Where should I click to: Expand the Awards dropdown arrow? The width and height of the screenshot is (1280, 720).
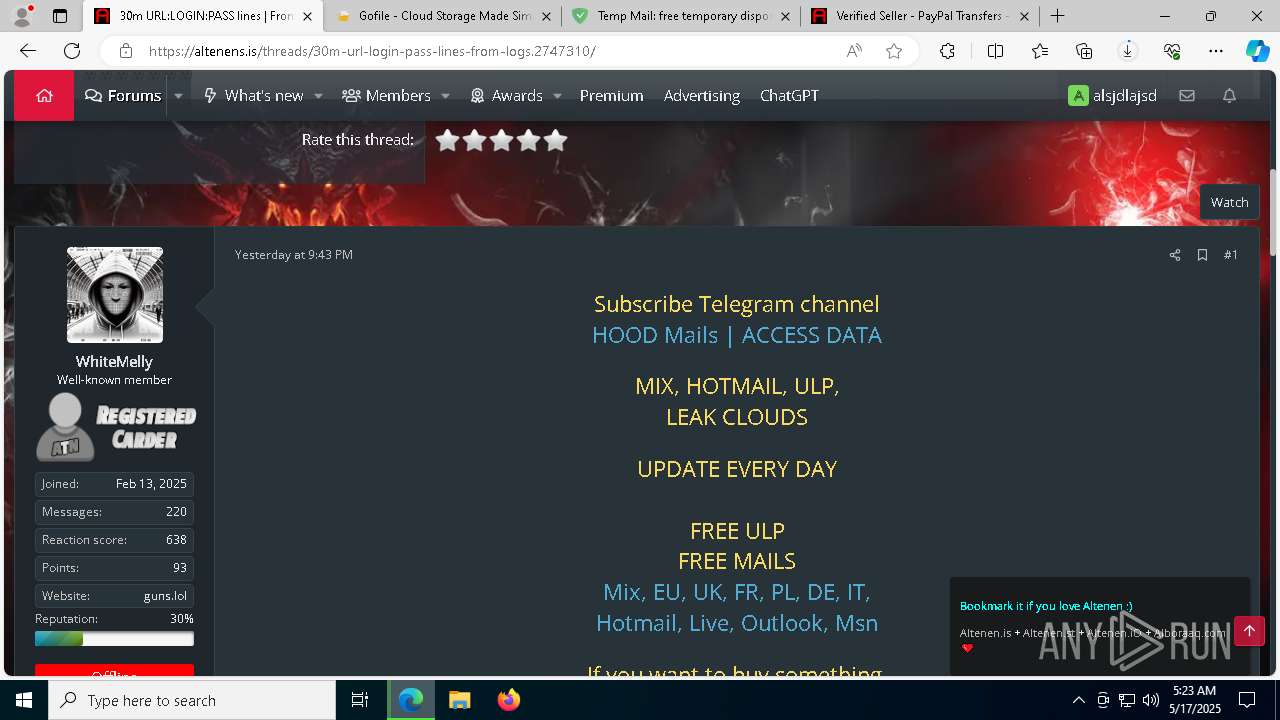coord(557,96)
